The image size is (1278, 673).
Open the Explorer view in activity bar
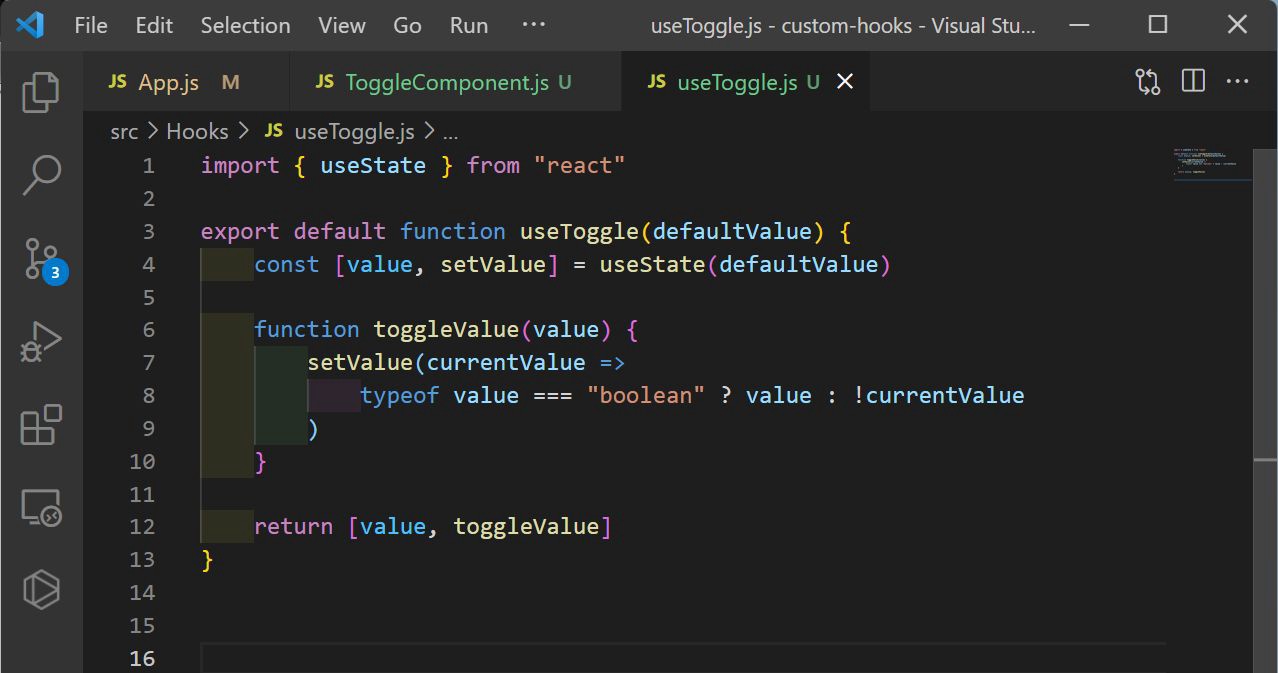coord(41,91)
